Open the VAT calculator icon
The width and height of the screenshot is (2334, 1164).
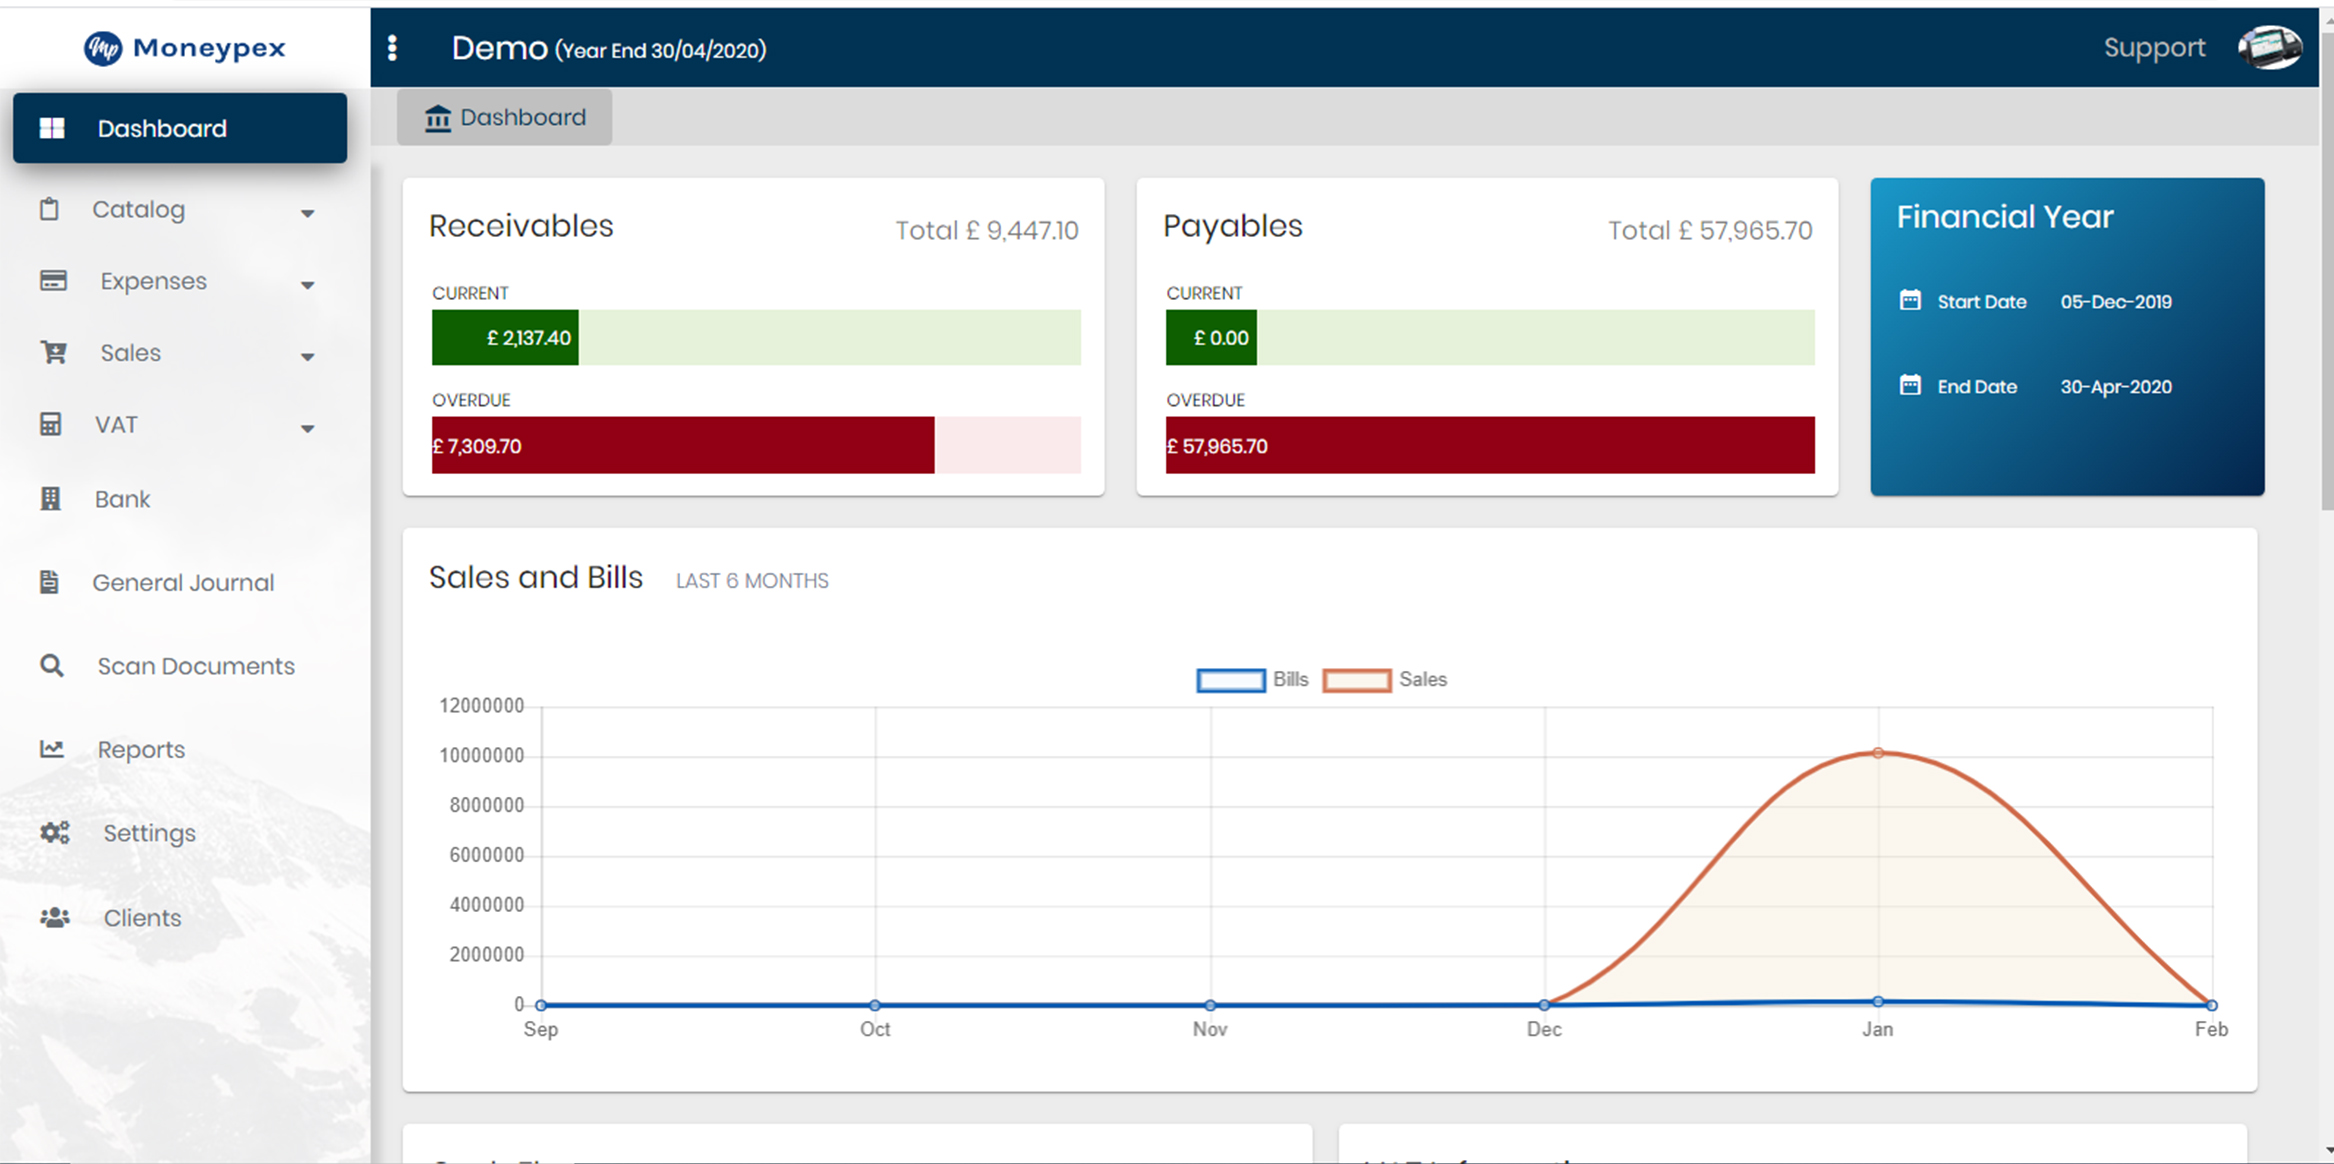click(52, 424)
